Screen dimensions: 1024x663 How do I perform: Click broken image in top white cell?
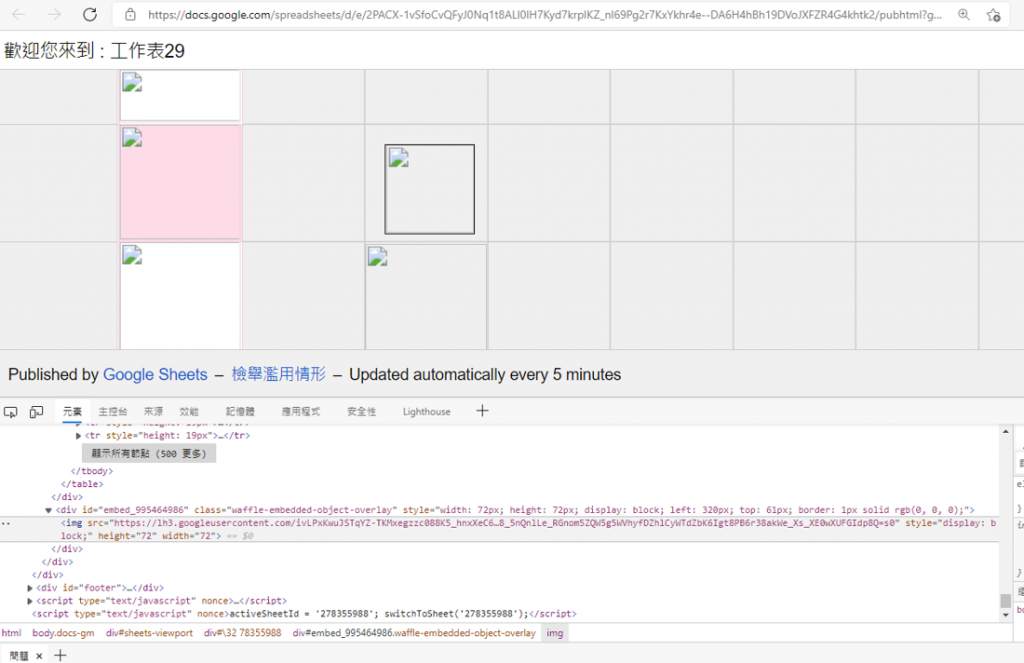[x=132, y=82]
